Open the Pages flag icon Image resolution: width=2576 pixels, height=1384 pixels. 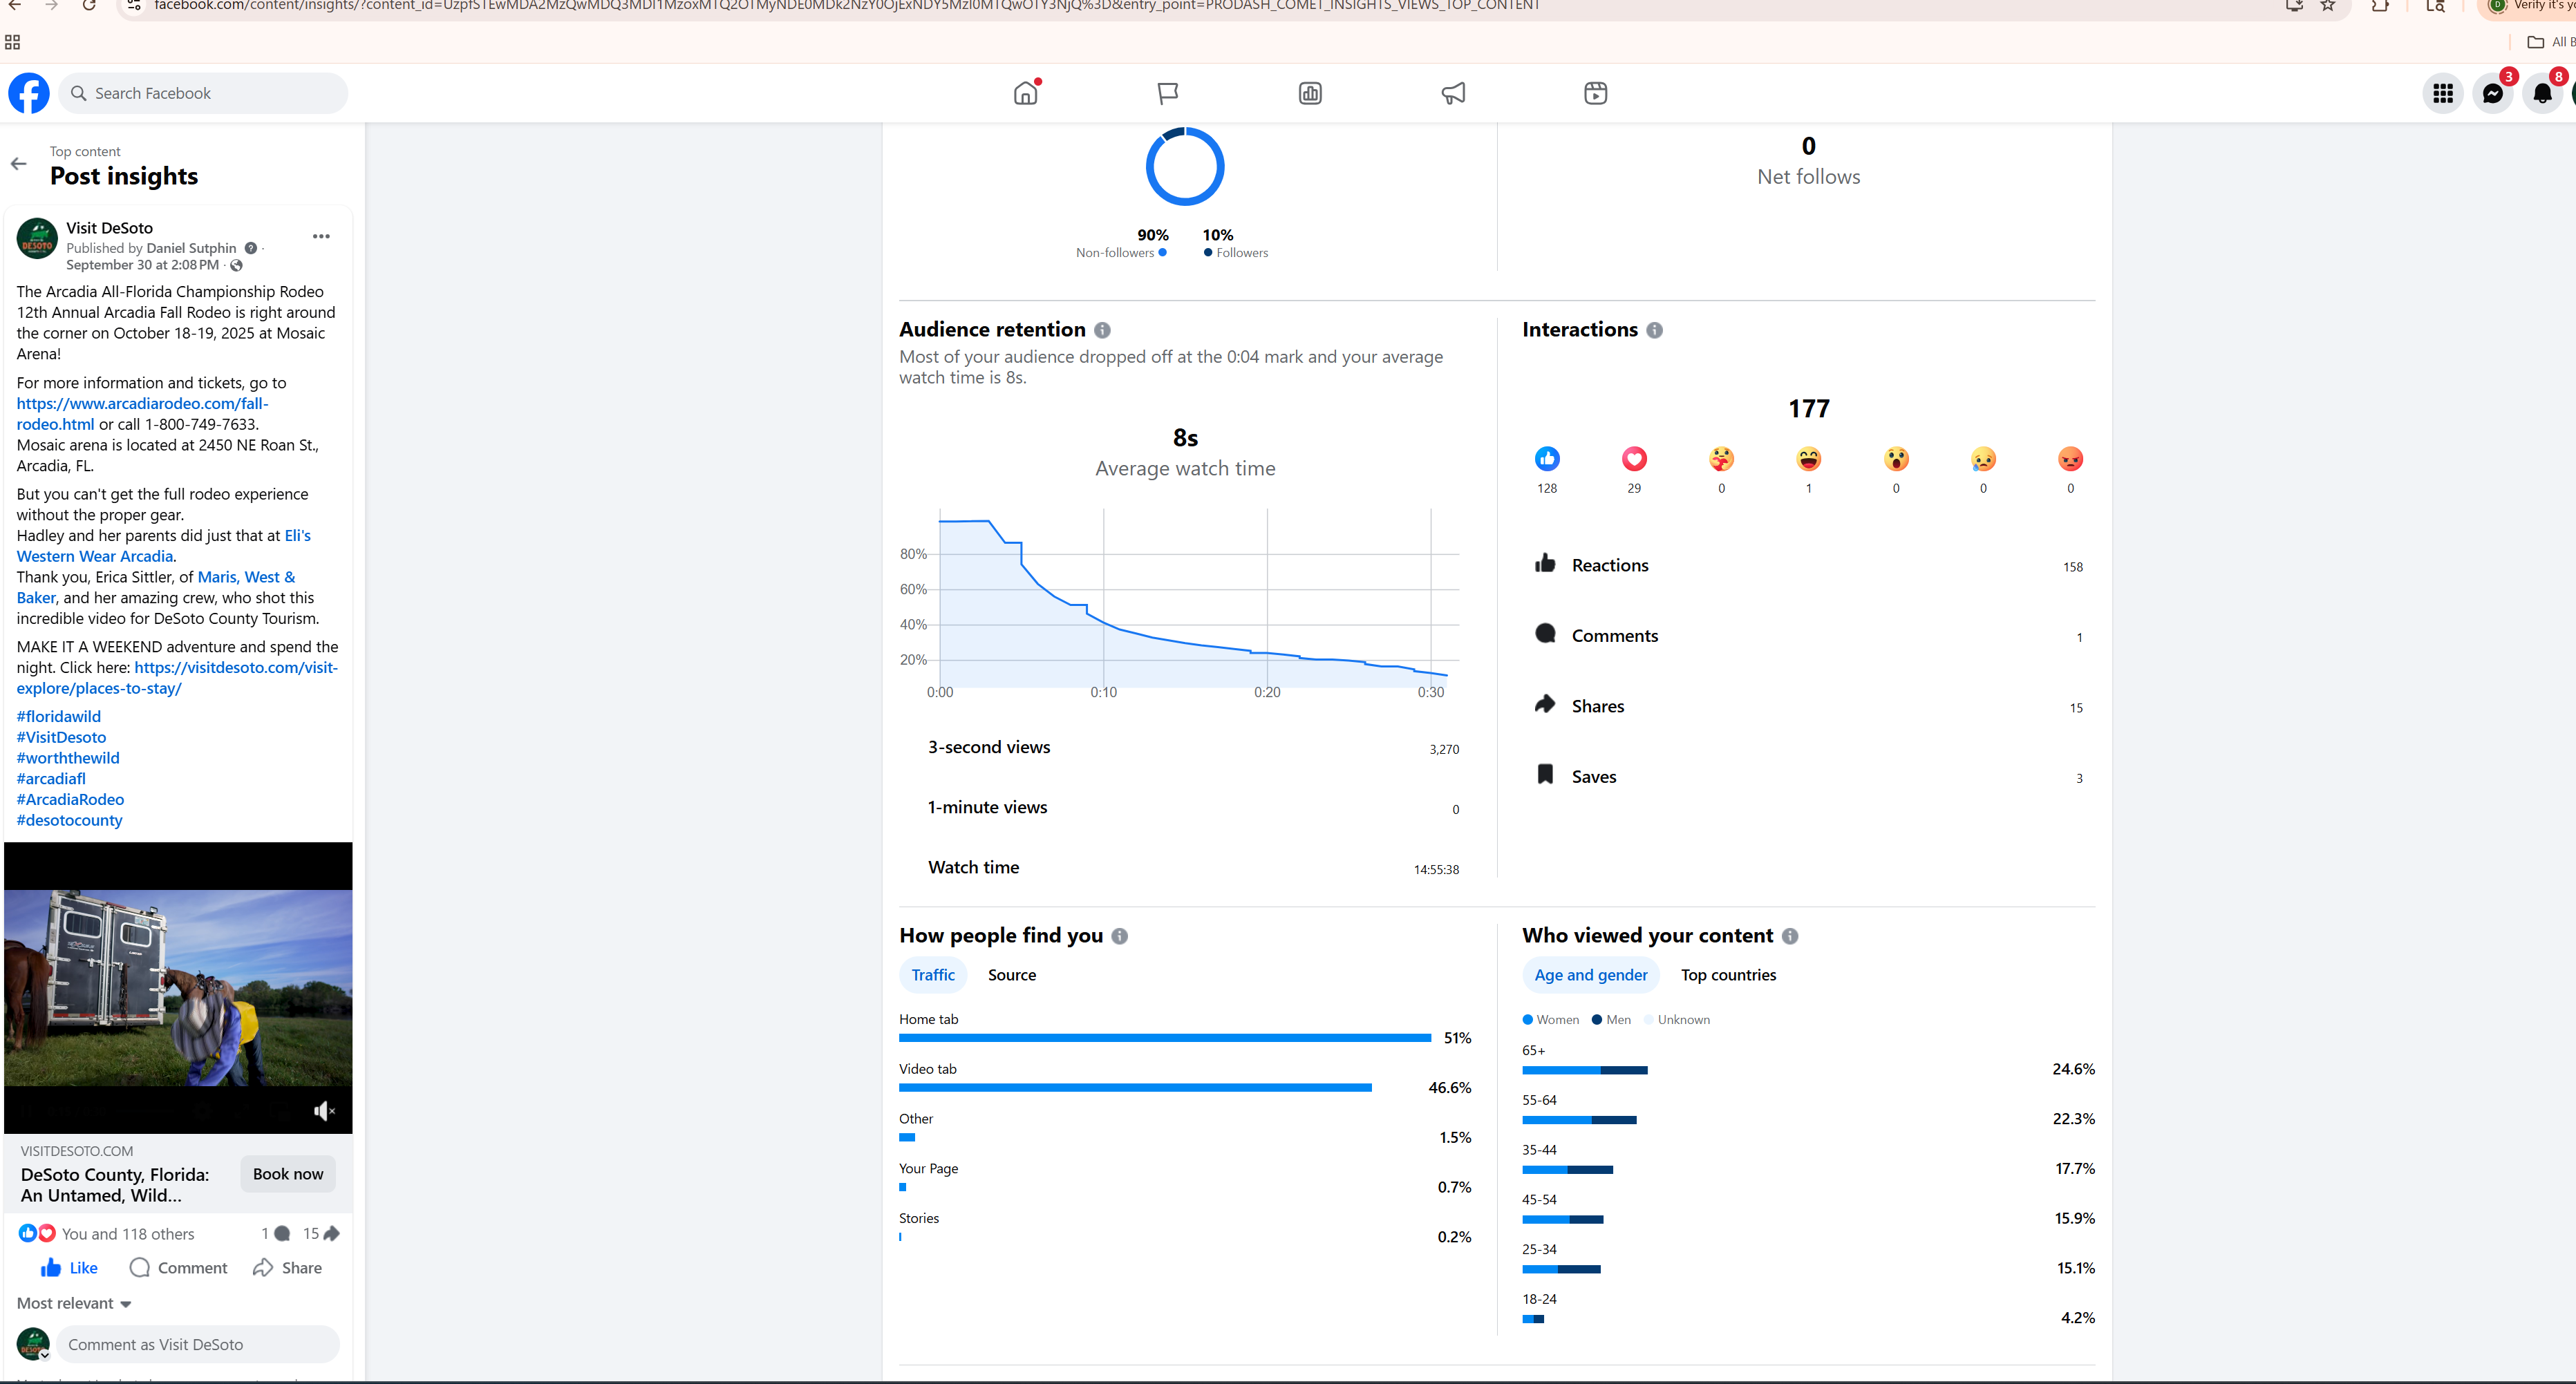[x=1167, y=93]
